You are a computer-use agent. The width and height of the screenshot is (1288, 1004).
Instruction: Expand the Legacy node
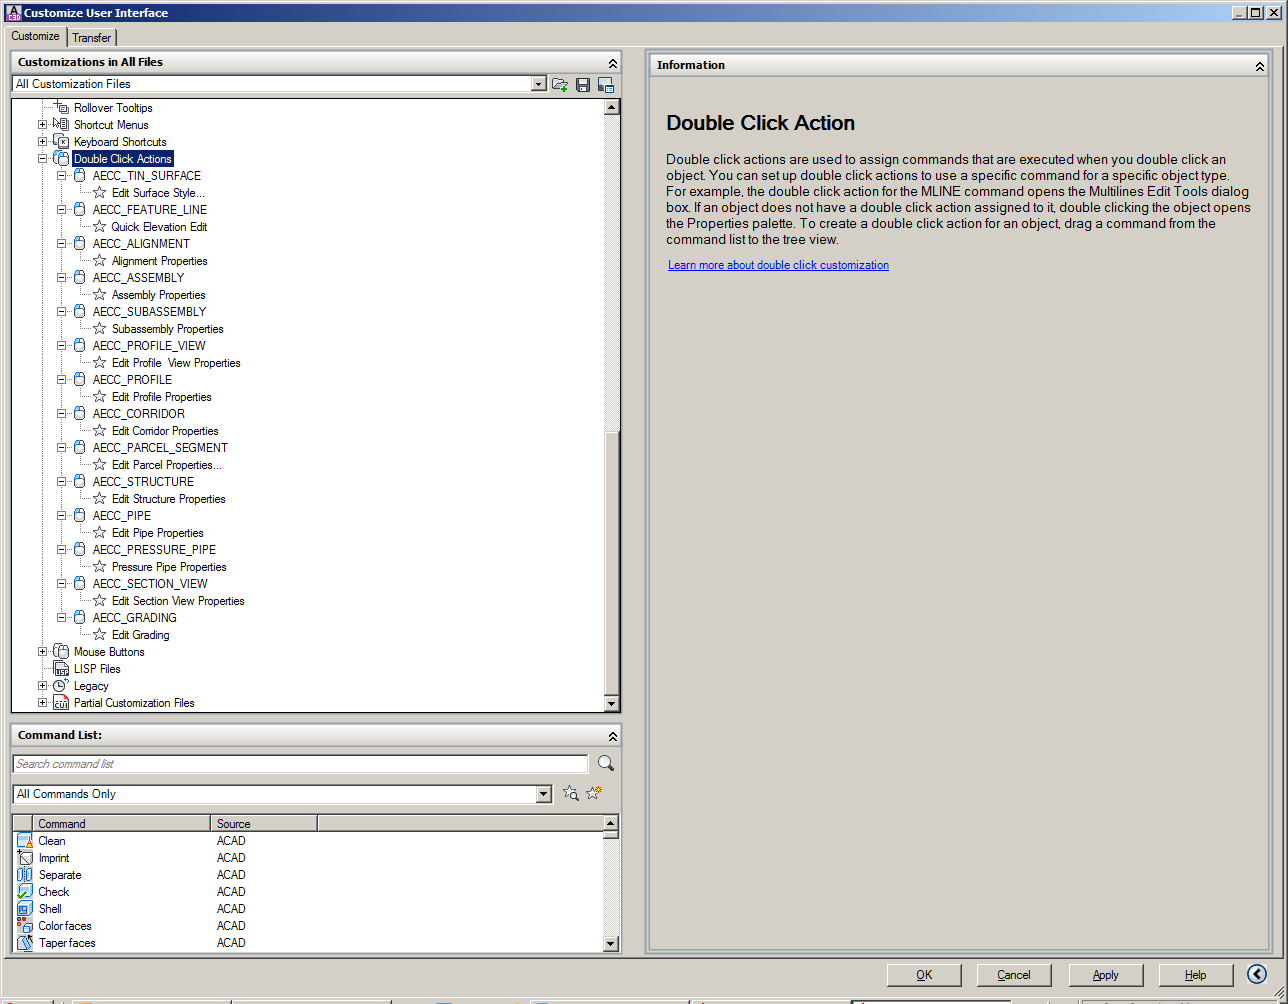pos(42,686)
